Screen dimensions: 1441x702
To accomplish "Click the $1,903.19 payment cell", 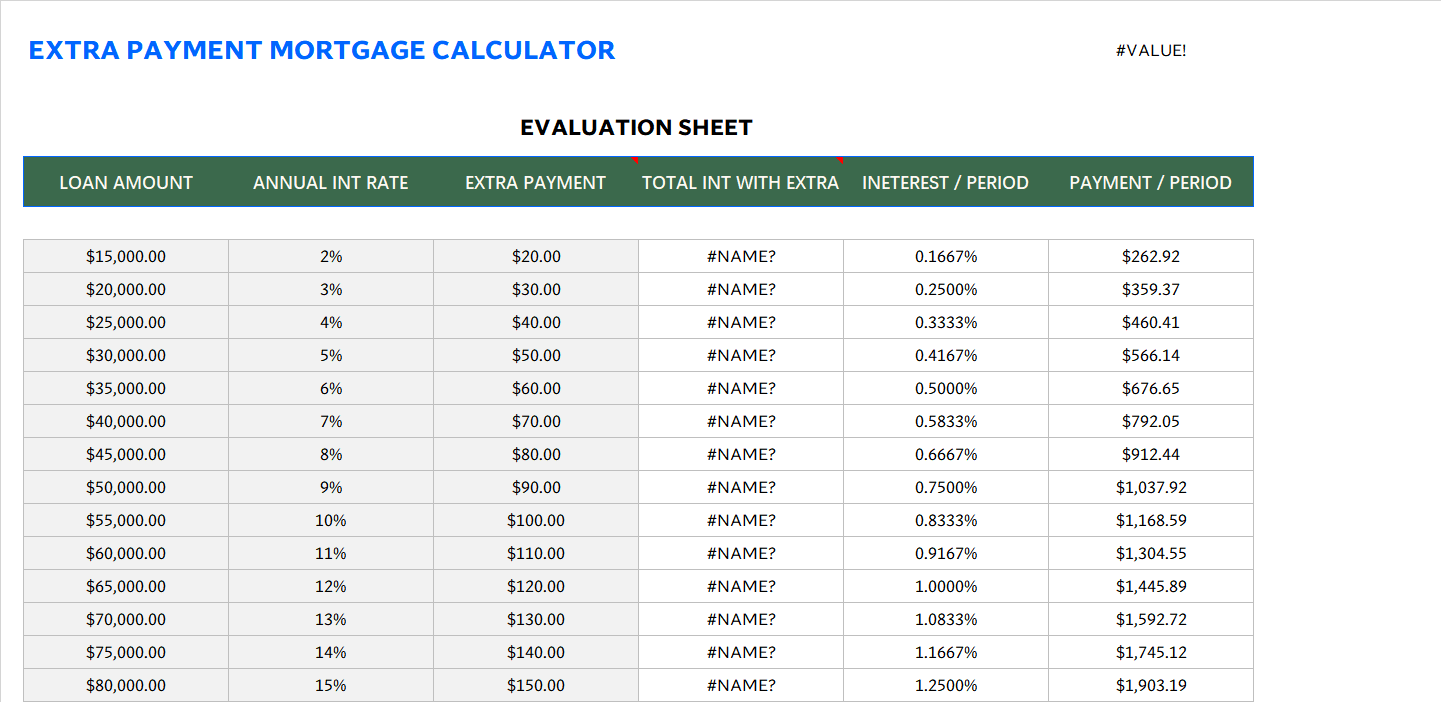I will tap(1151, 685).
